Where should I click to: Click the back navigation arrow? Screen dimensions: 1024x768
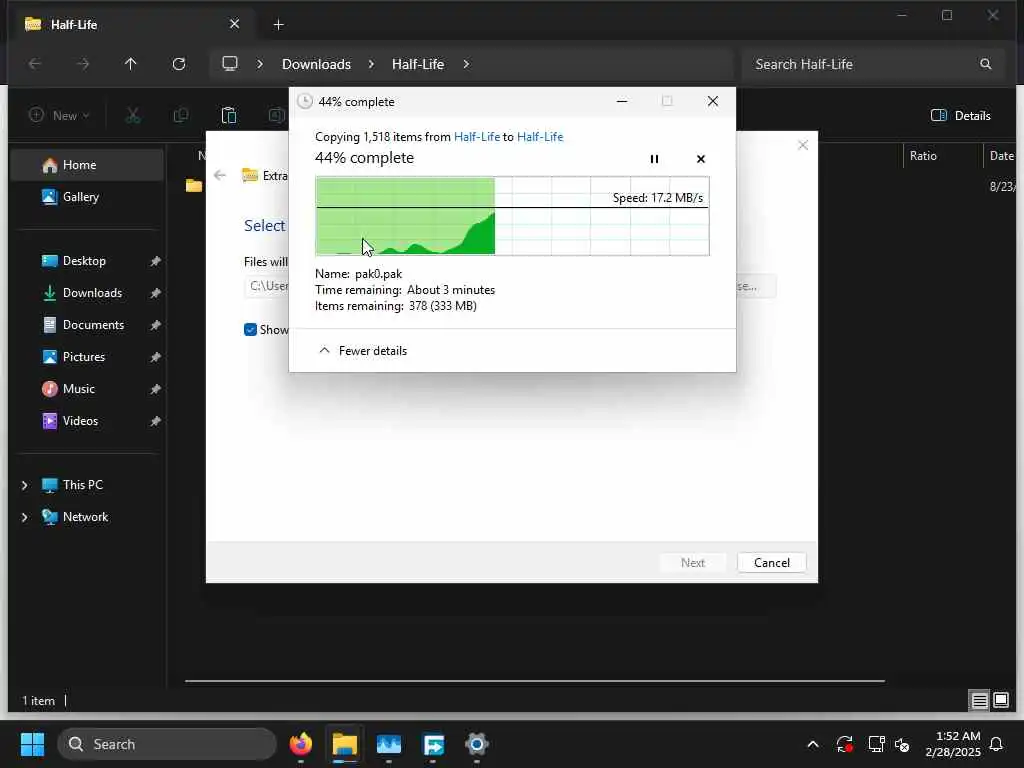(x=35, y=64)
